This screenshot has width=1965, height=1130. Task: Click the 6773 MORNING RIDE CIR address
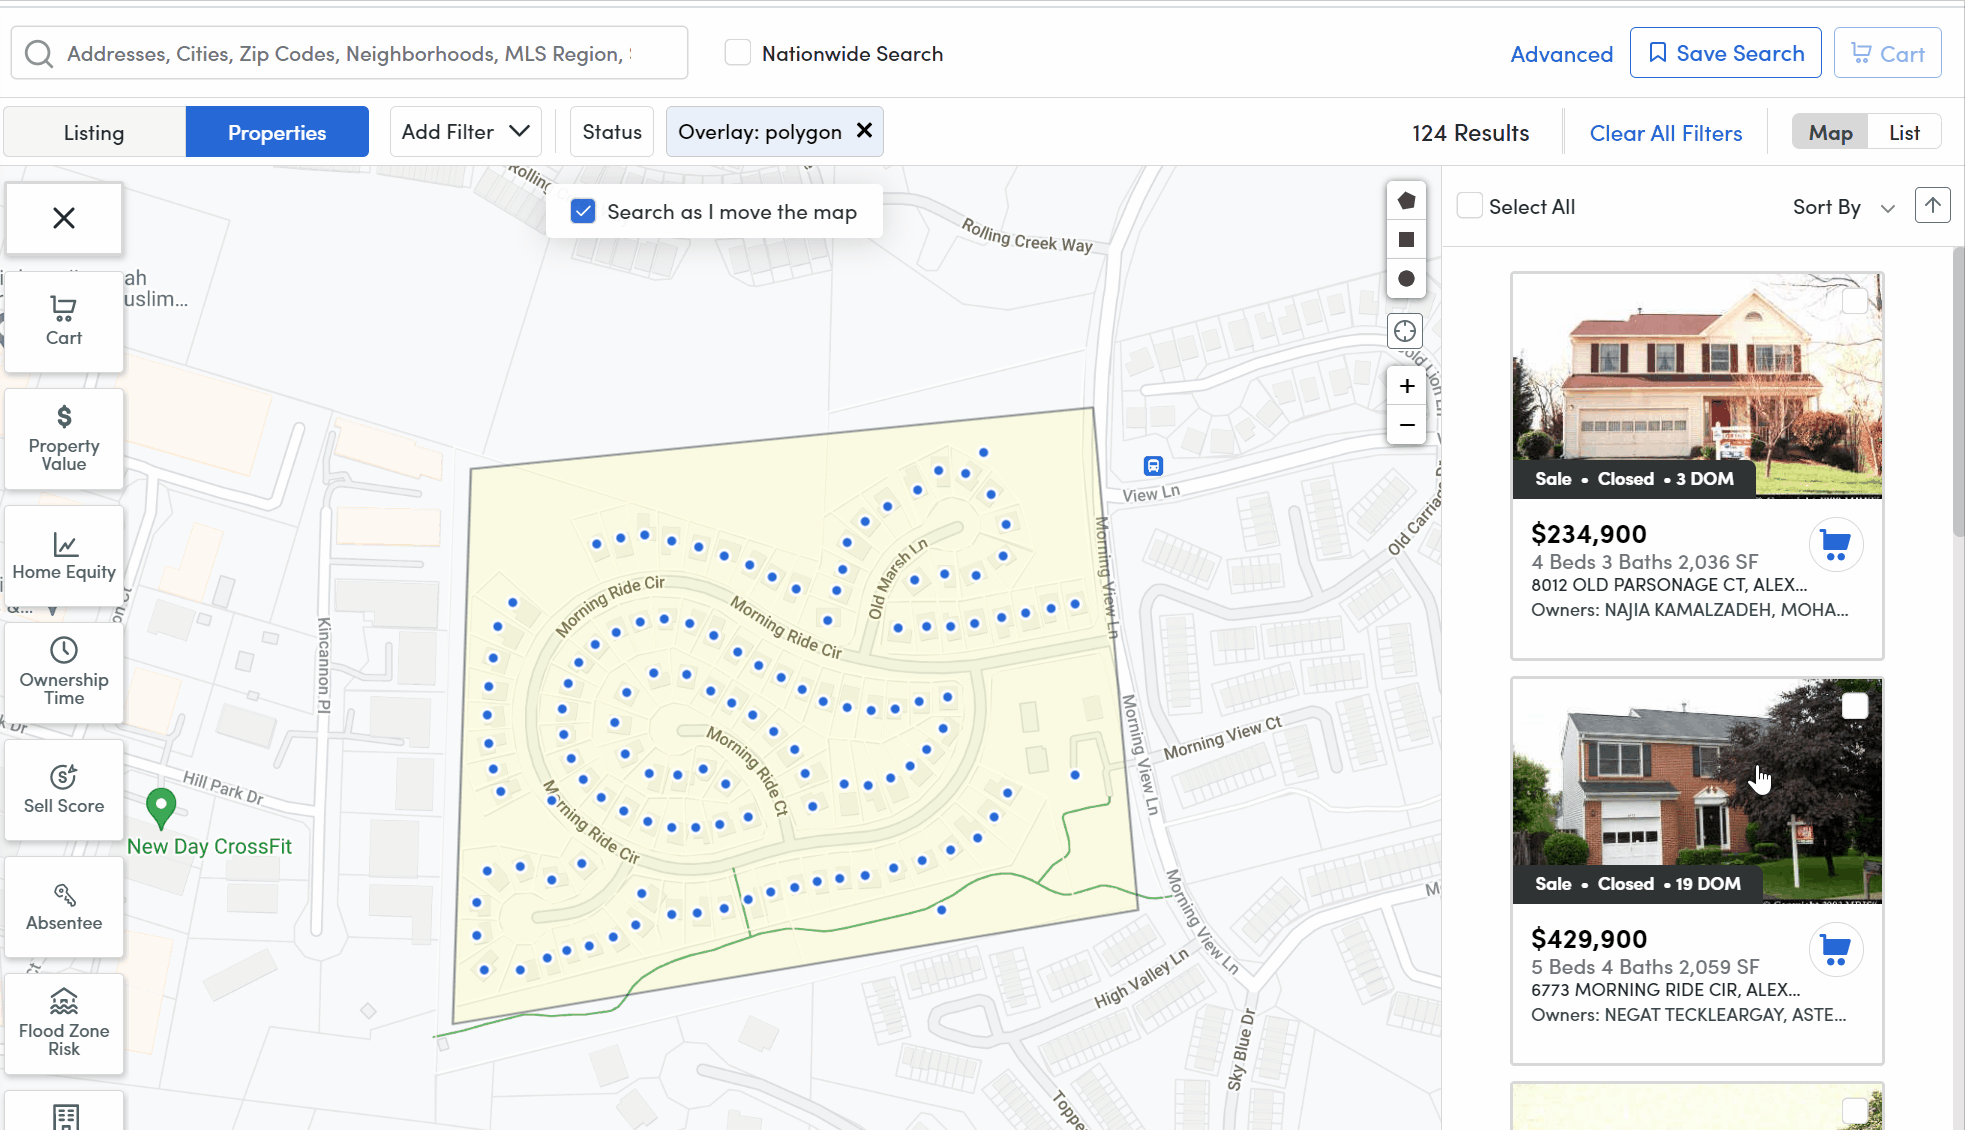(x=1665, y=990)
